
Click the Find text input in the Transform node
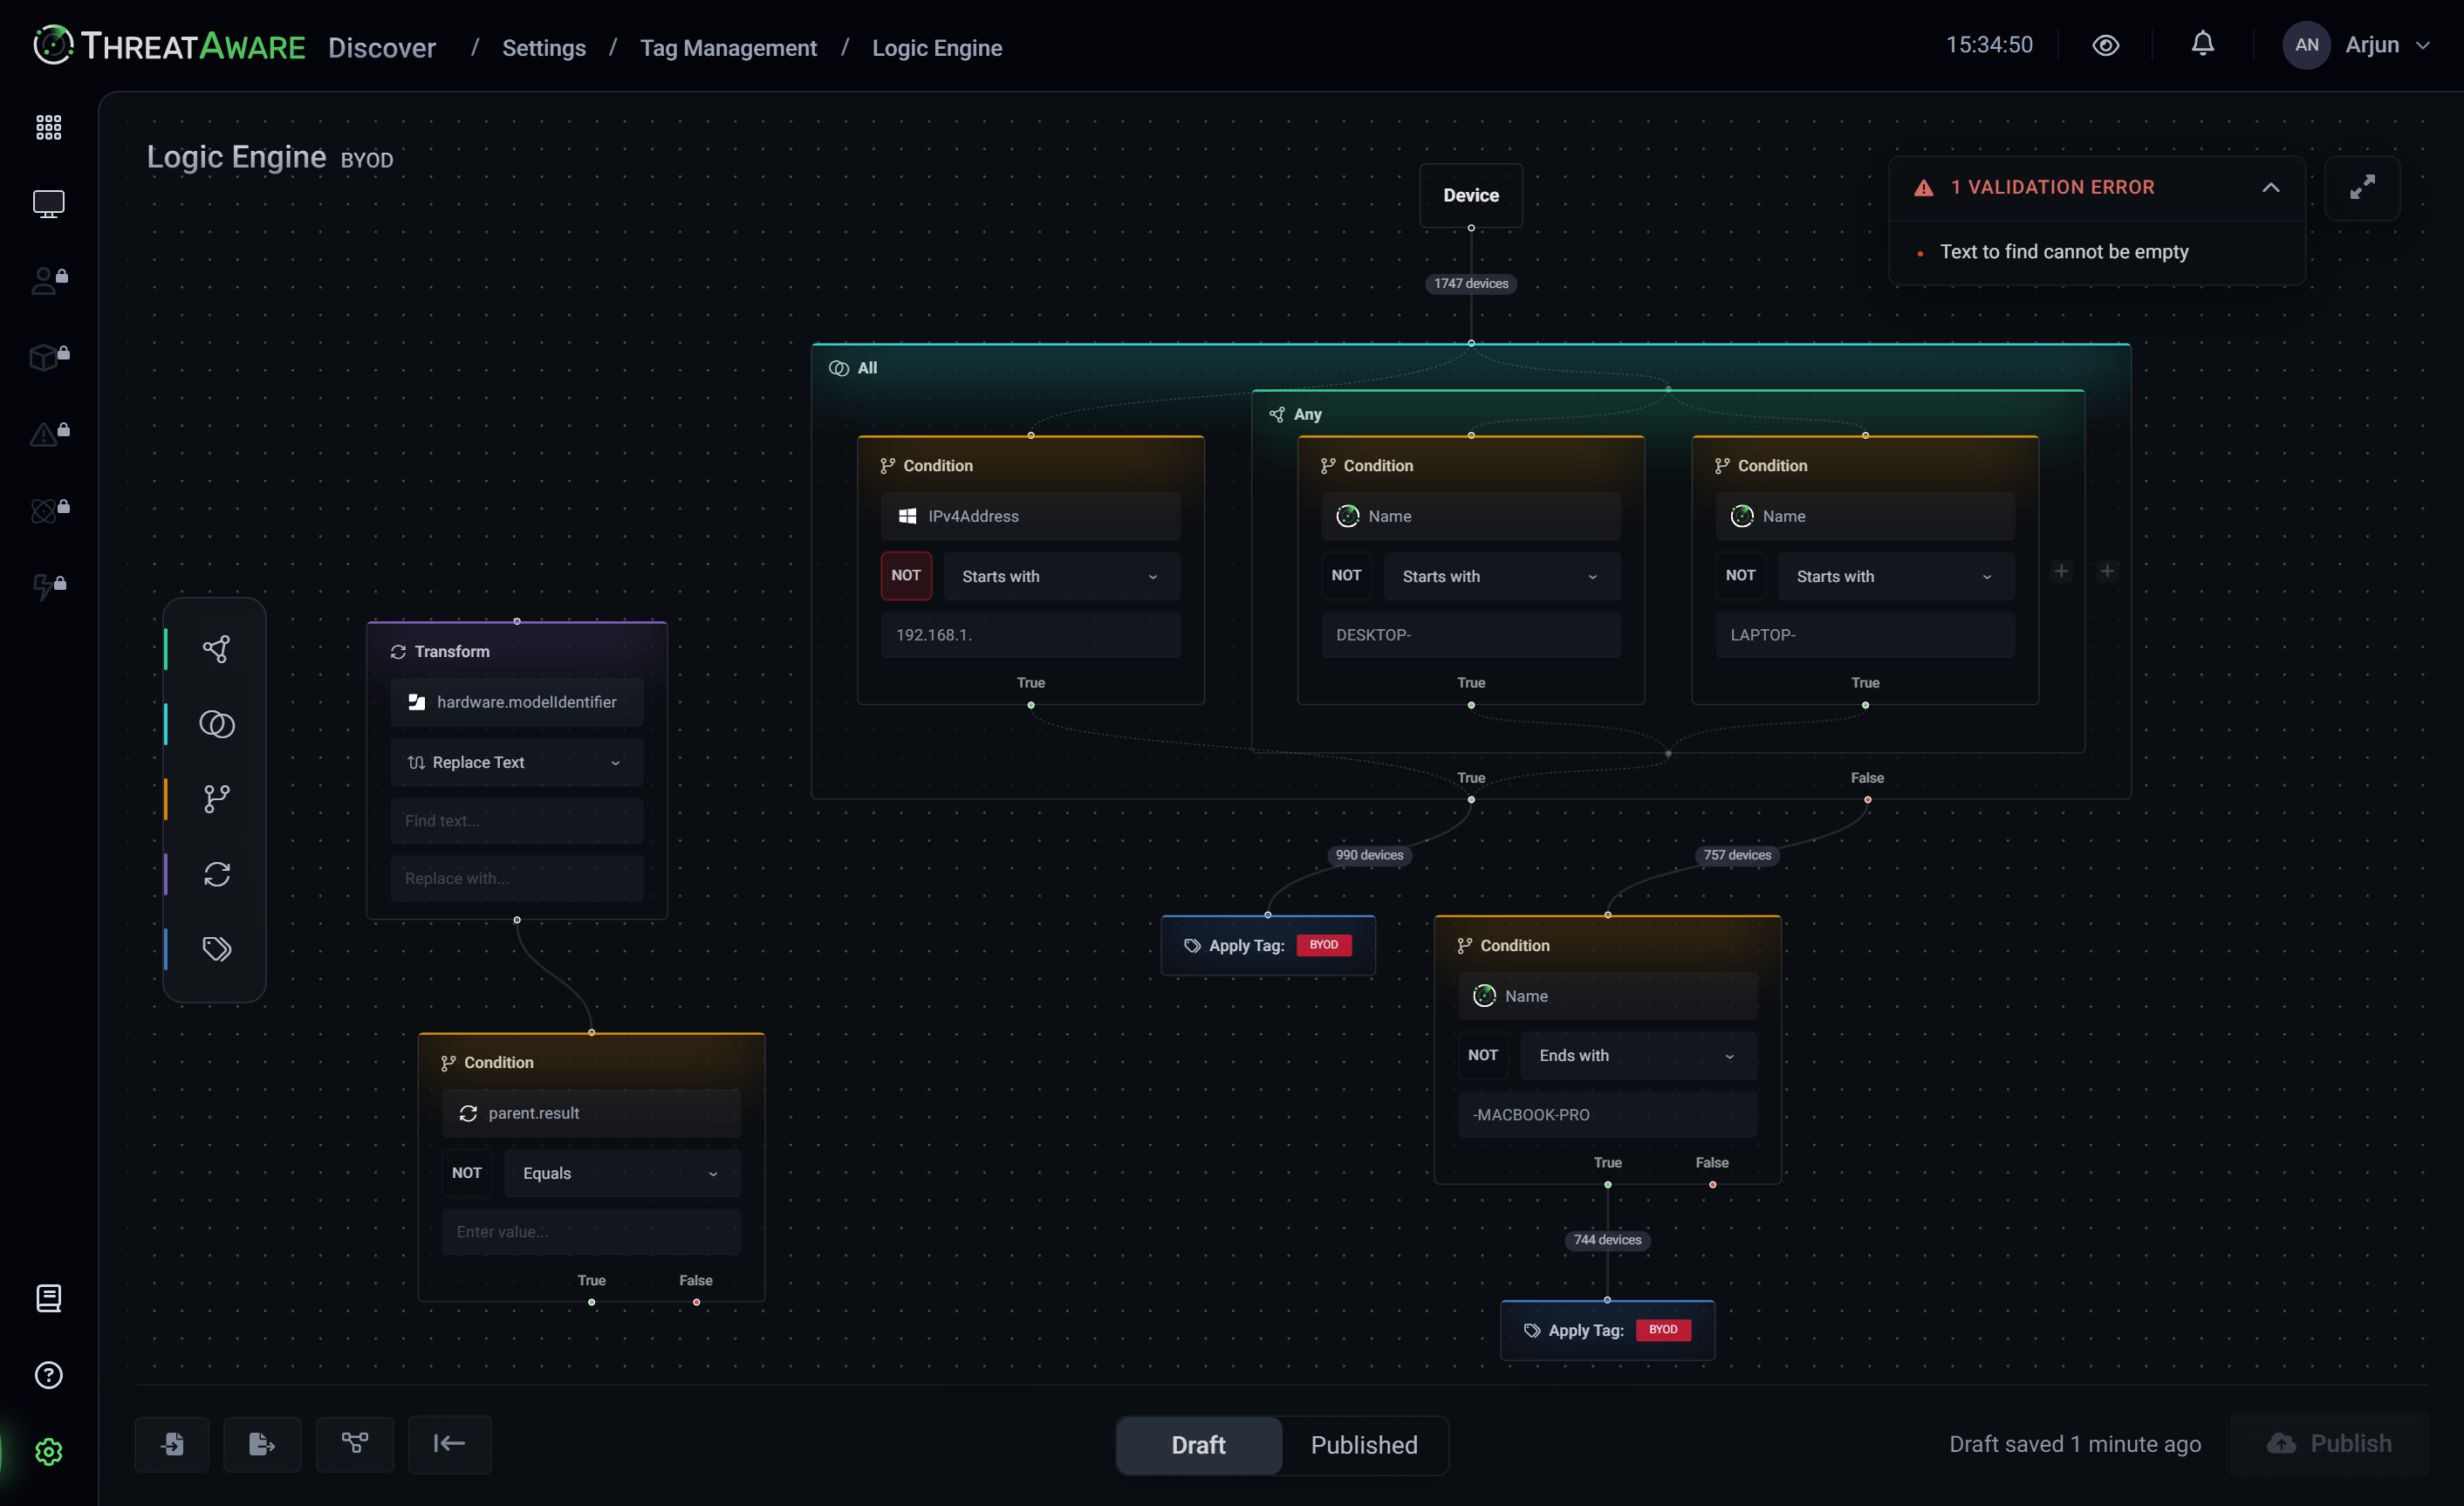(x=516, y=820)
